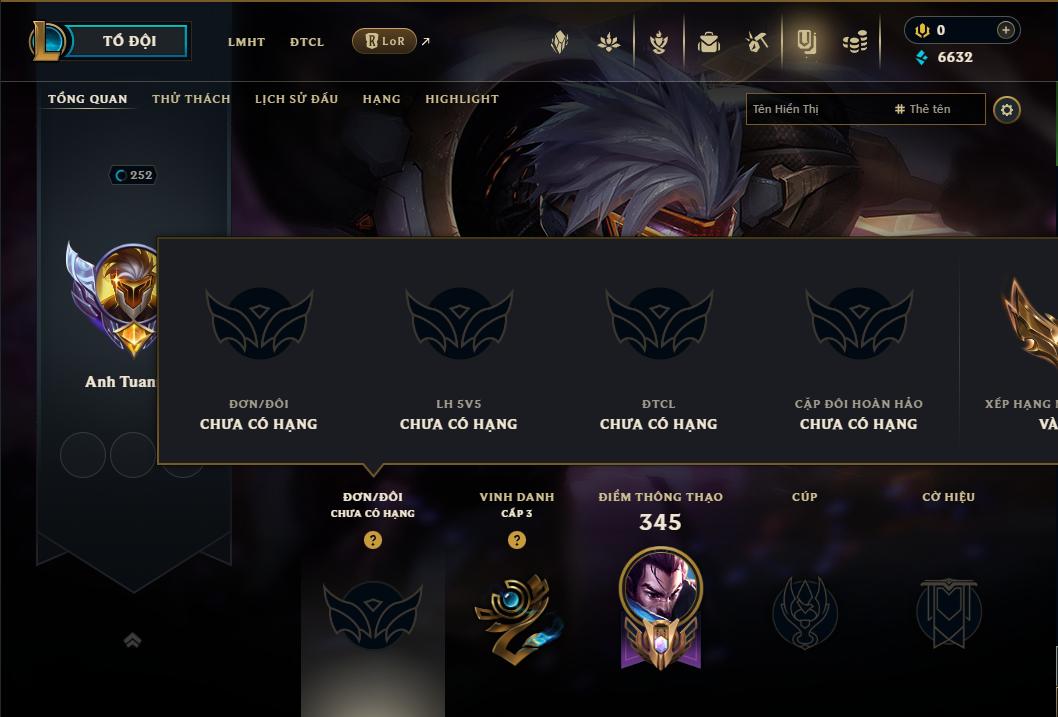The width and height of the screenshot is (1058, 717).
Task: Switch to the Thử Thách tab
Action: pyautogui.click(x=191, y=99)
